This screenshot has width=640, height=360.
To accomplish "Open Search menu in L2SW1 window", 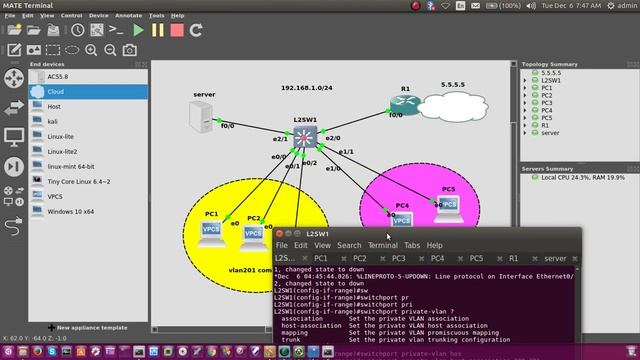I will point(349,245).
